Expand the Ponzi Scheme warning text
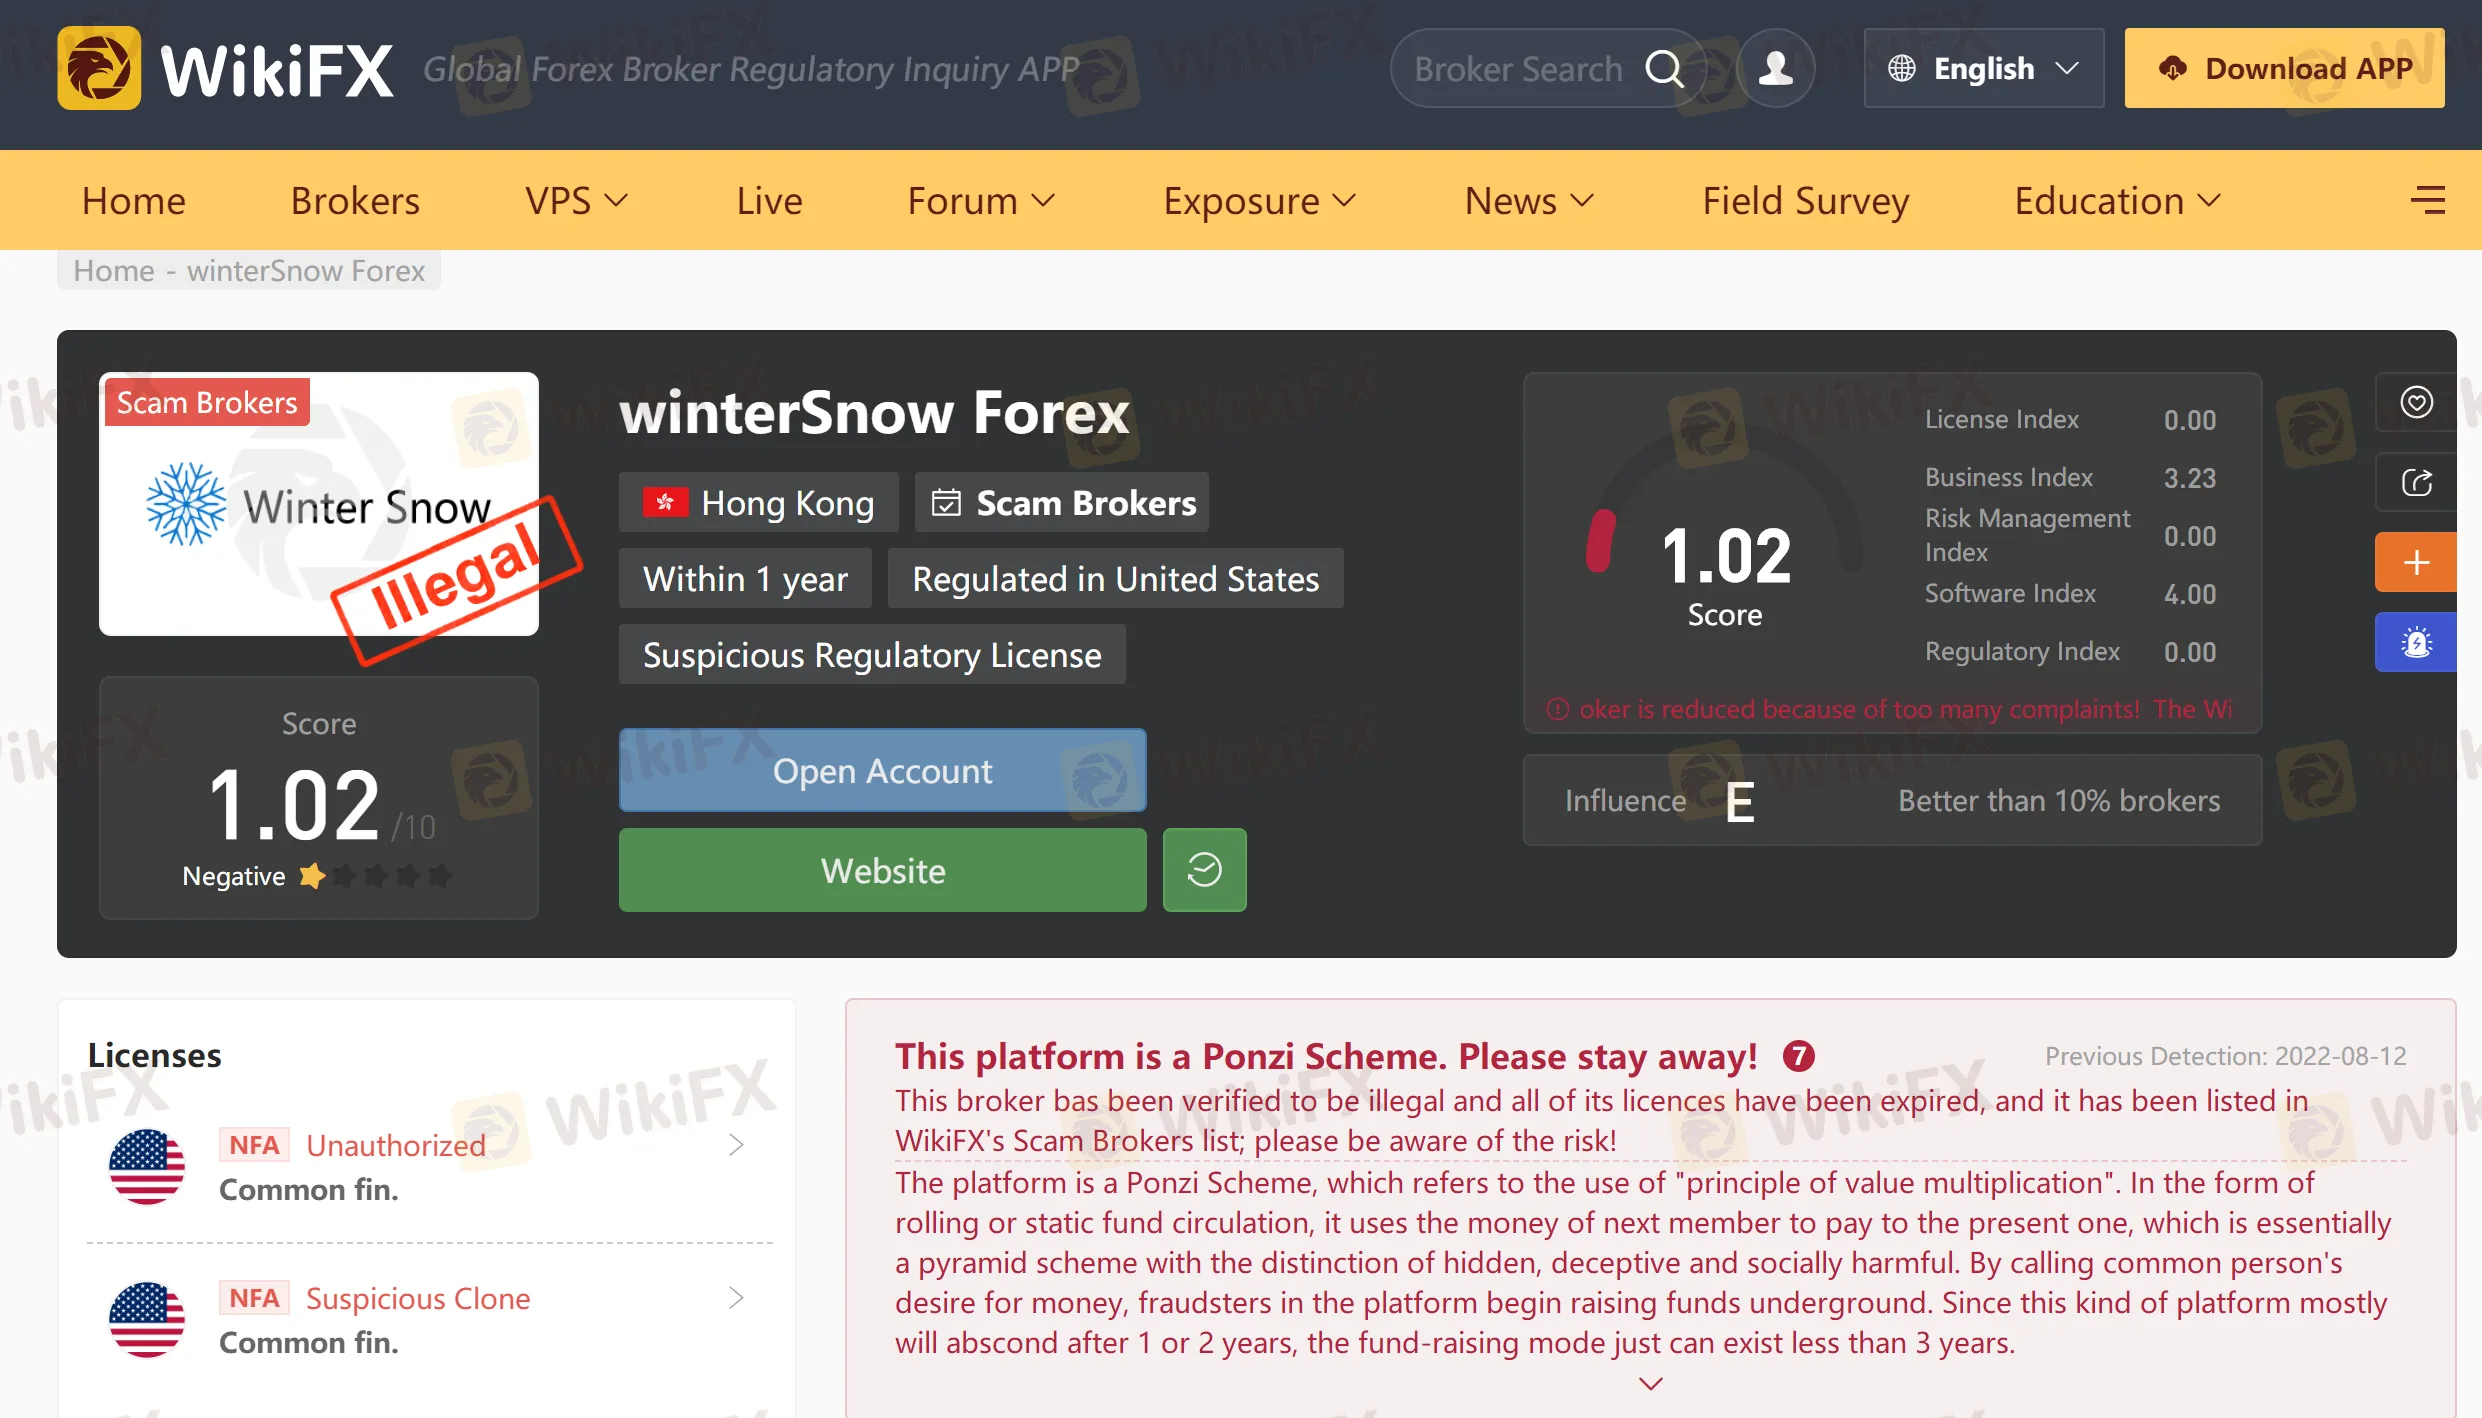The height and width of the screenshot is (1418, 2482). 1651,1384
